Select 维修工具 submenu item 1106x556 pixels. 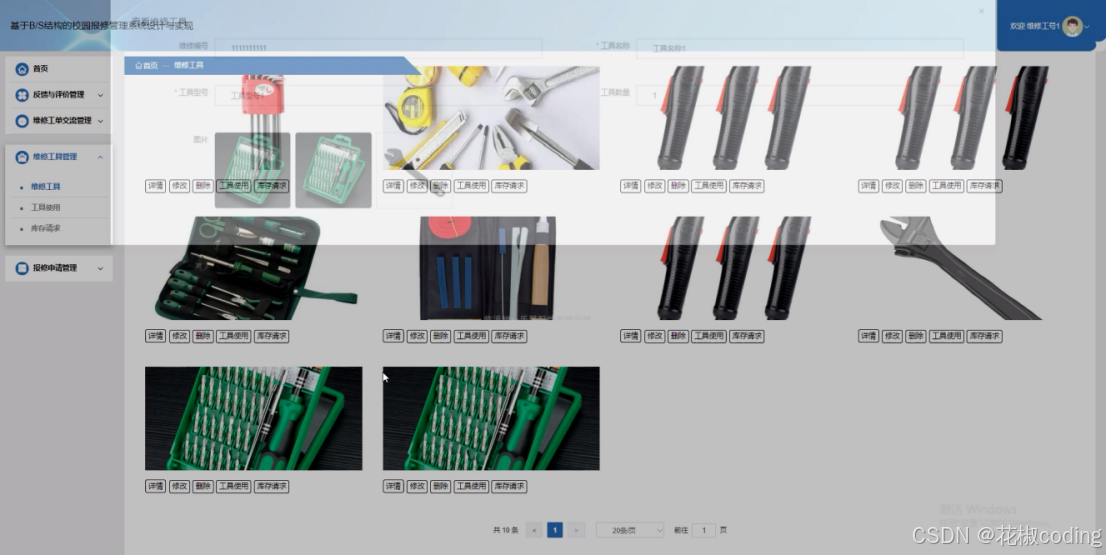(x=46, y=187)
